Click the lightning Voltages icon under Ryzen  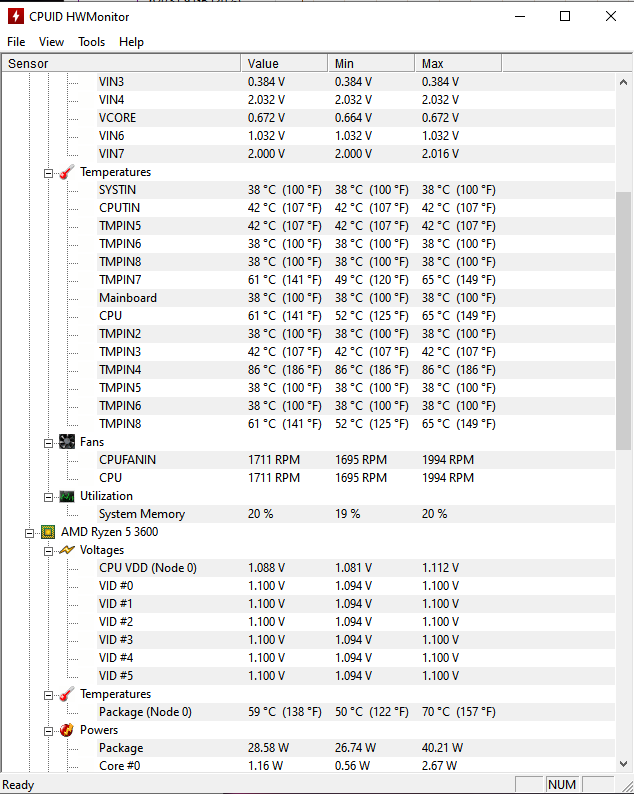(67, 550)
